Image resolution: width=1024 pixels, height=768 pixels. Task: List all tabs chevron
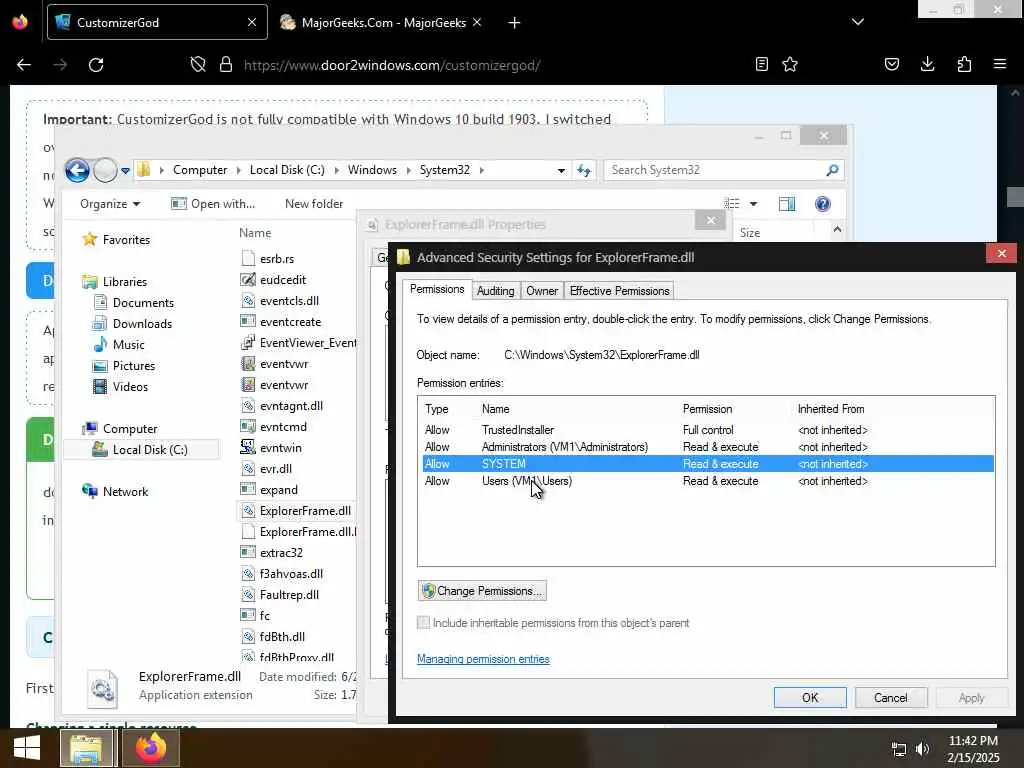pos(858,22)
